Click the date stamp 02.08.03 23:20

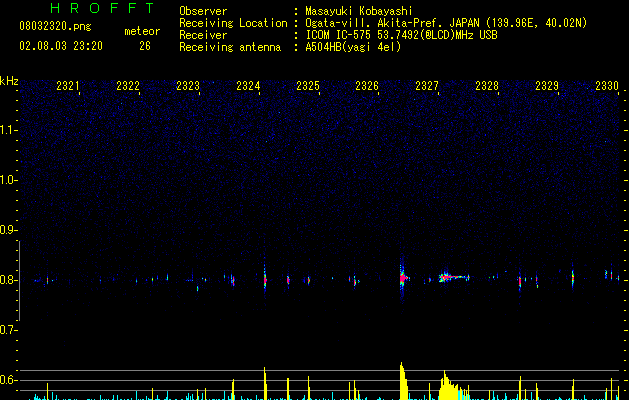(61, 46)
